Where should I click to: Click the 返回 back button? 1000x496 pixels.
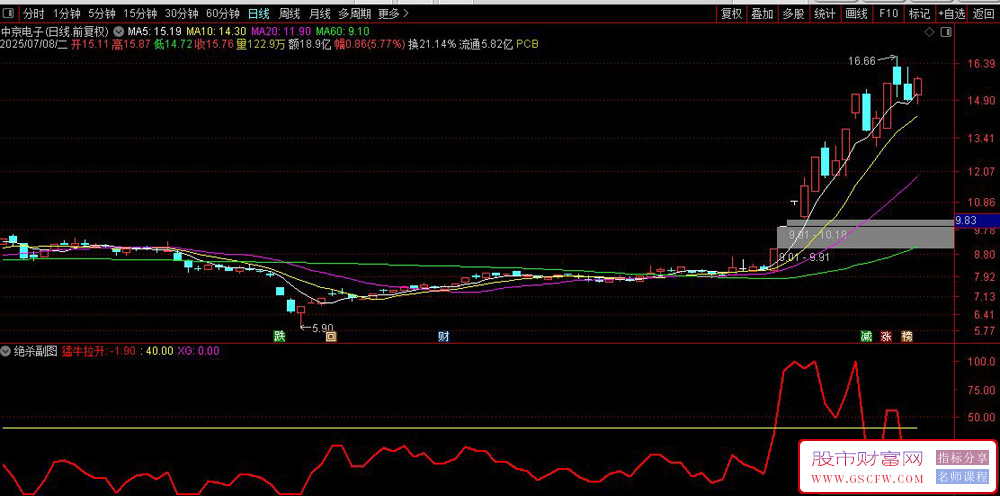[983, 13]
